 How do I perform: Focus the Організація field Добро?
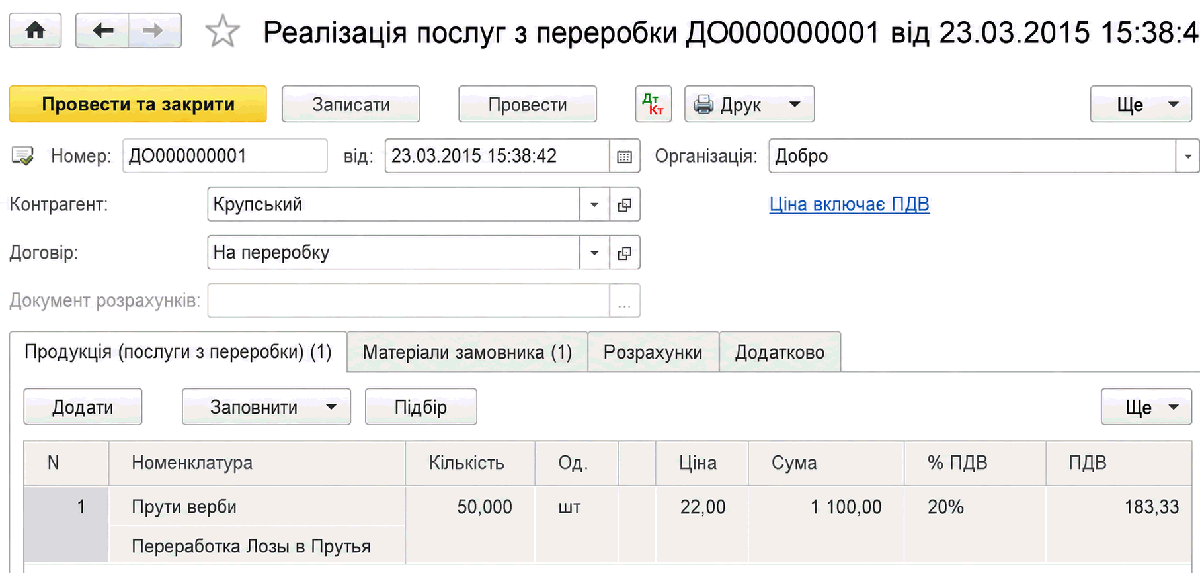tap(972, 156)
